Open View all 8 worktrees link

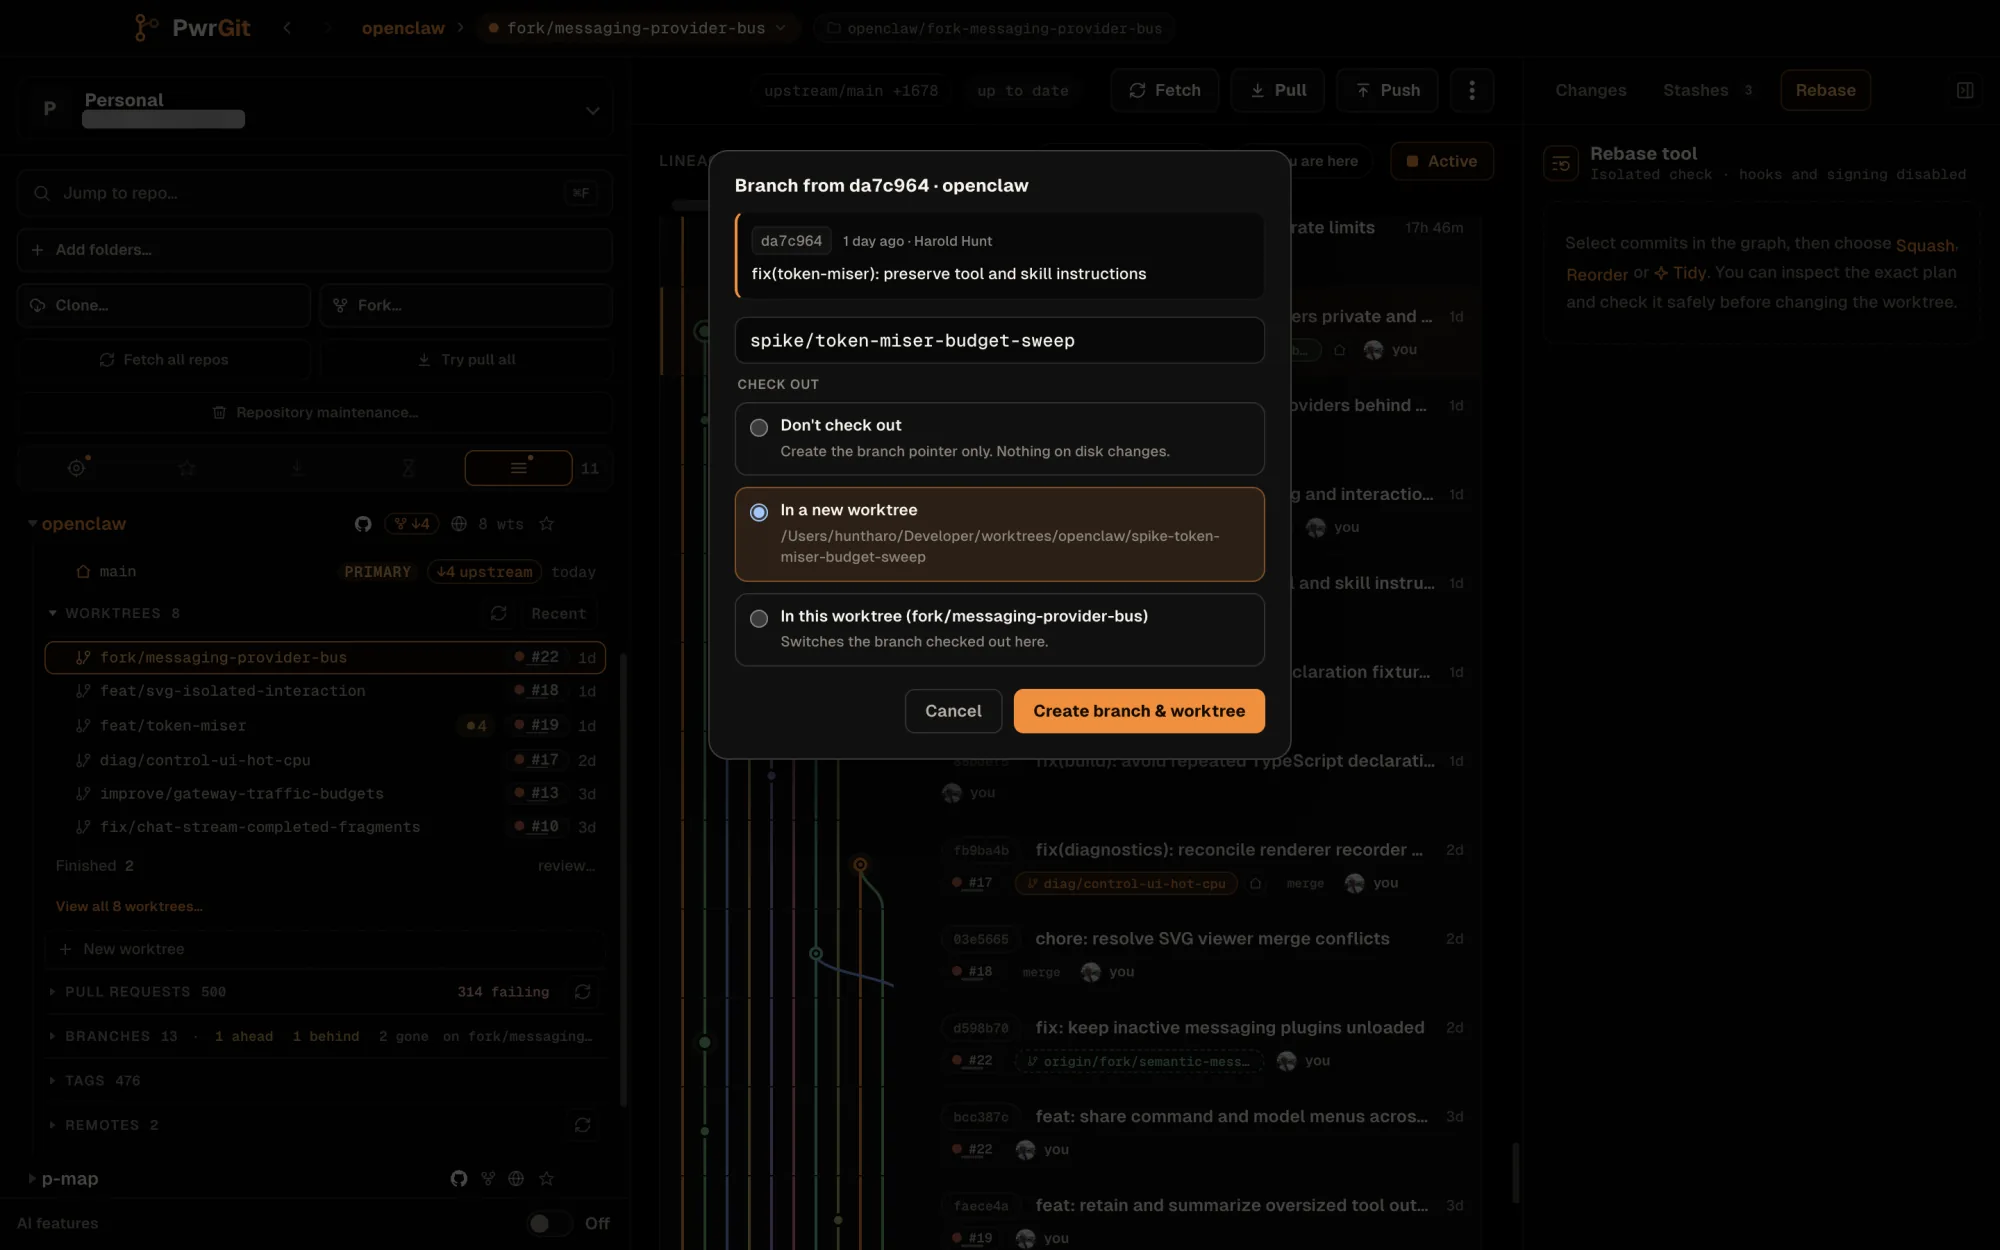[x=129, y=906]
